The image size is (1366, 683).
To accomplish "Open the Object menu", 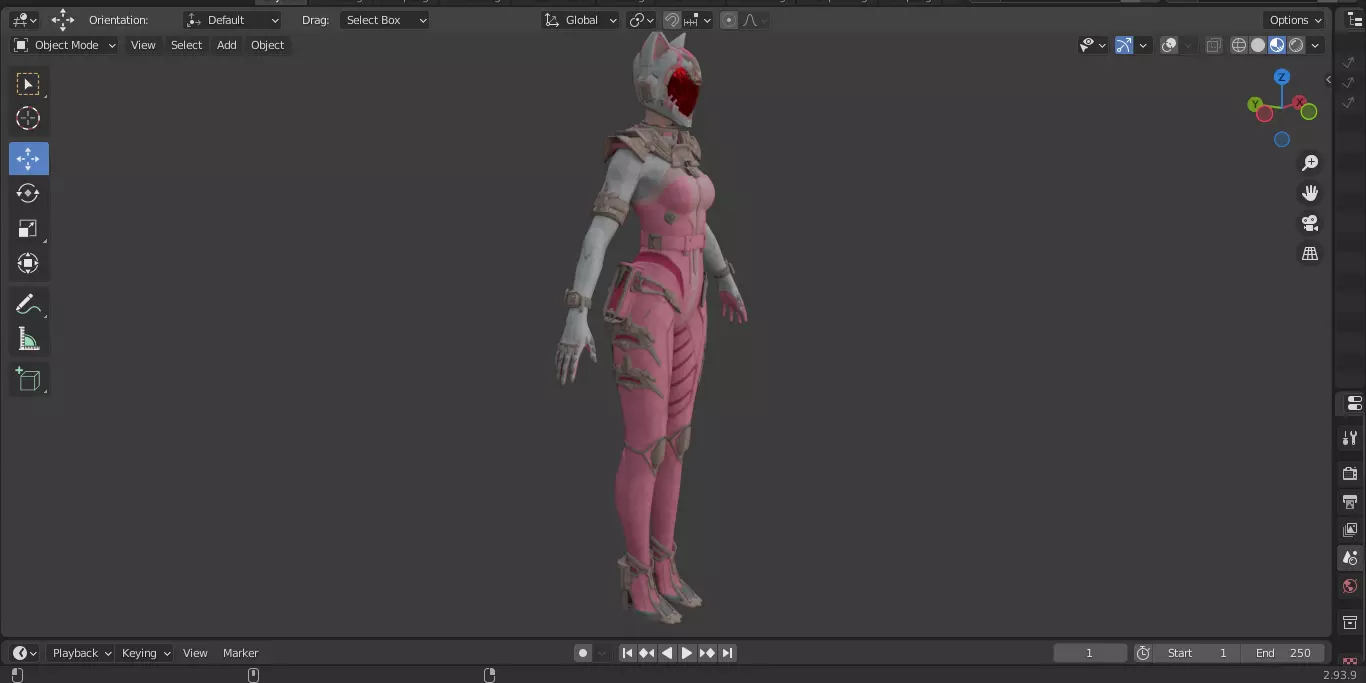I will click(267, 45).
